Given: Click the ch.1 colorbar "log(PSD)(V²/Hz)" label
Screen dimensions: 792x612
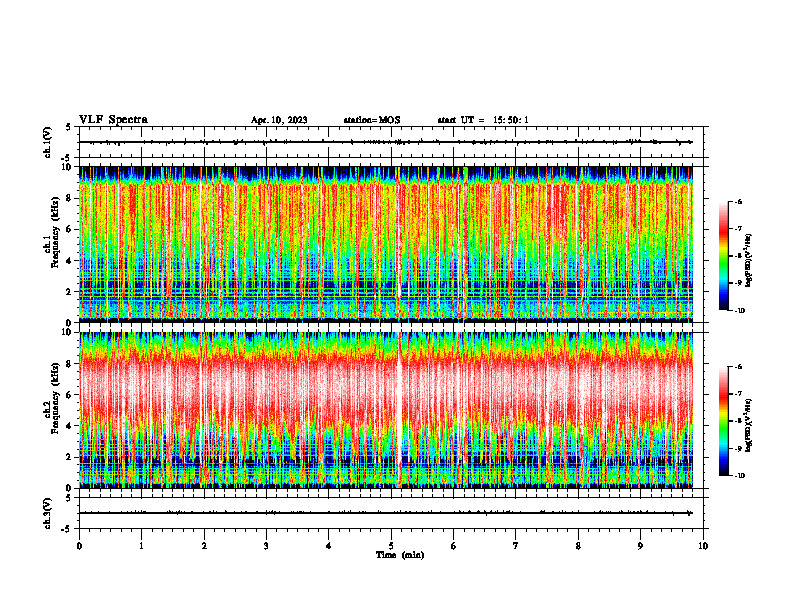Looking at the screenshot, I should tap(749, 260).
